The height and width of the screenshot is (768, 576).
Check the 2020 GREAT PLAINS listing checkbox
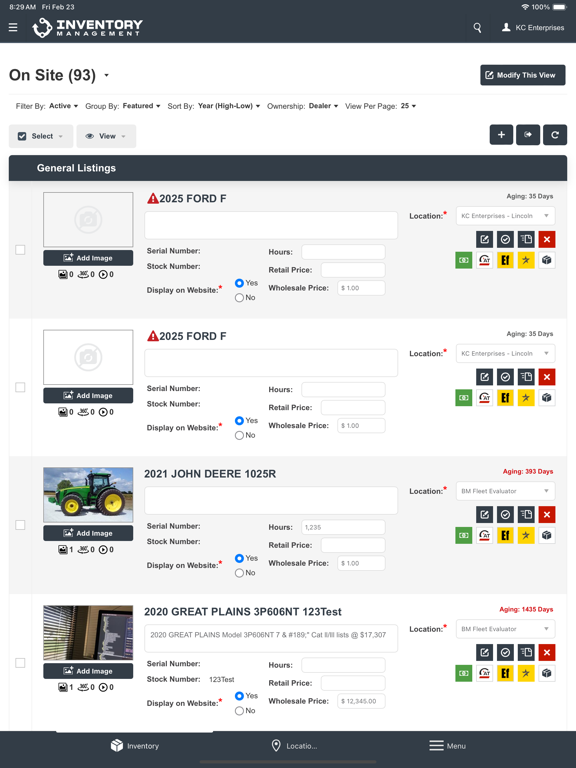(20, 663)
